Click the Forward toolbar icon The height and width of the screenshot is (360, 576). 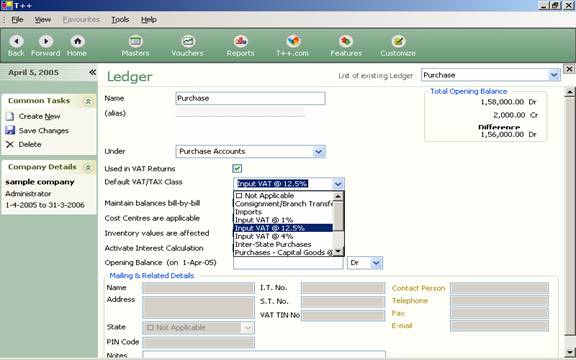coord(46,41)
